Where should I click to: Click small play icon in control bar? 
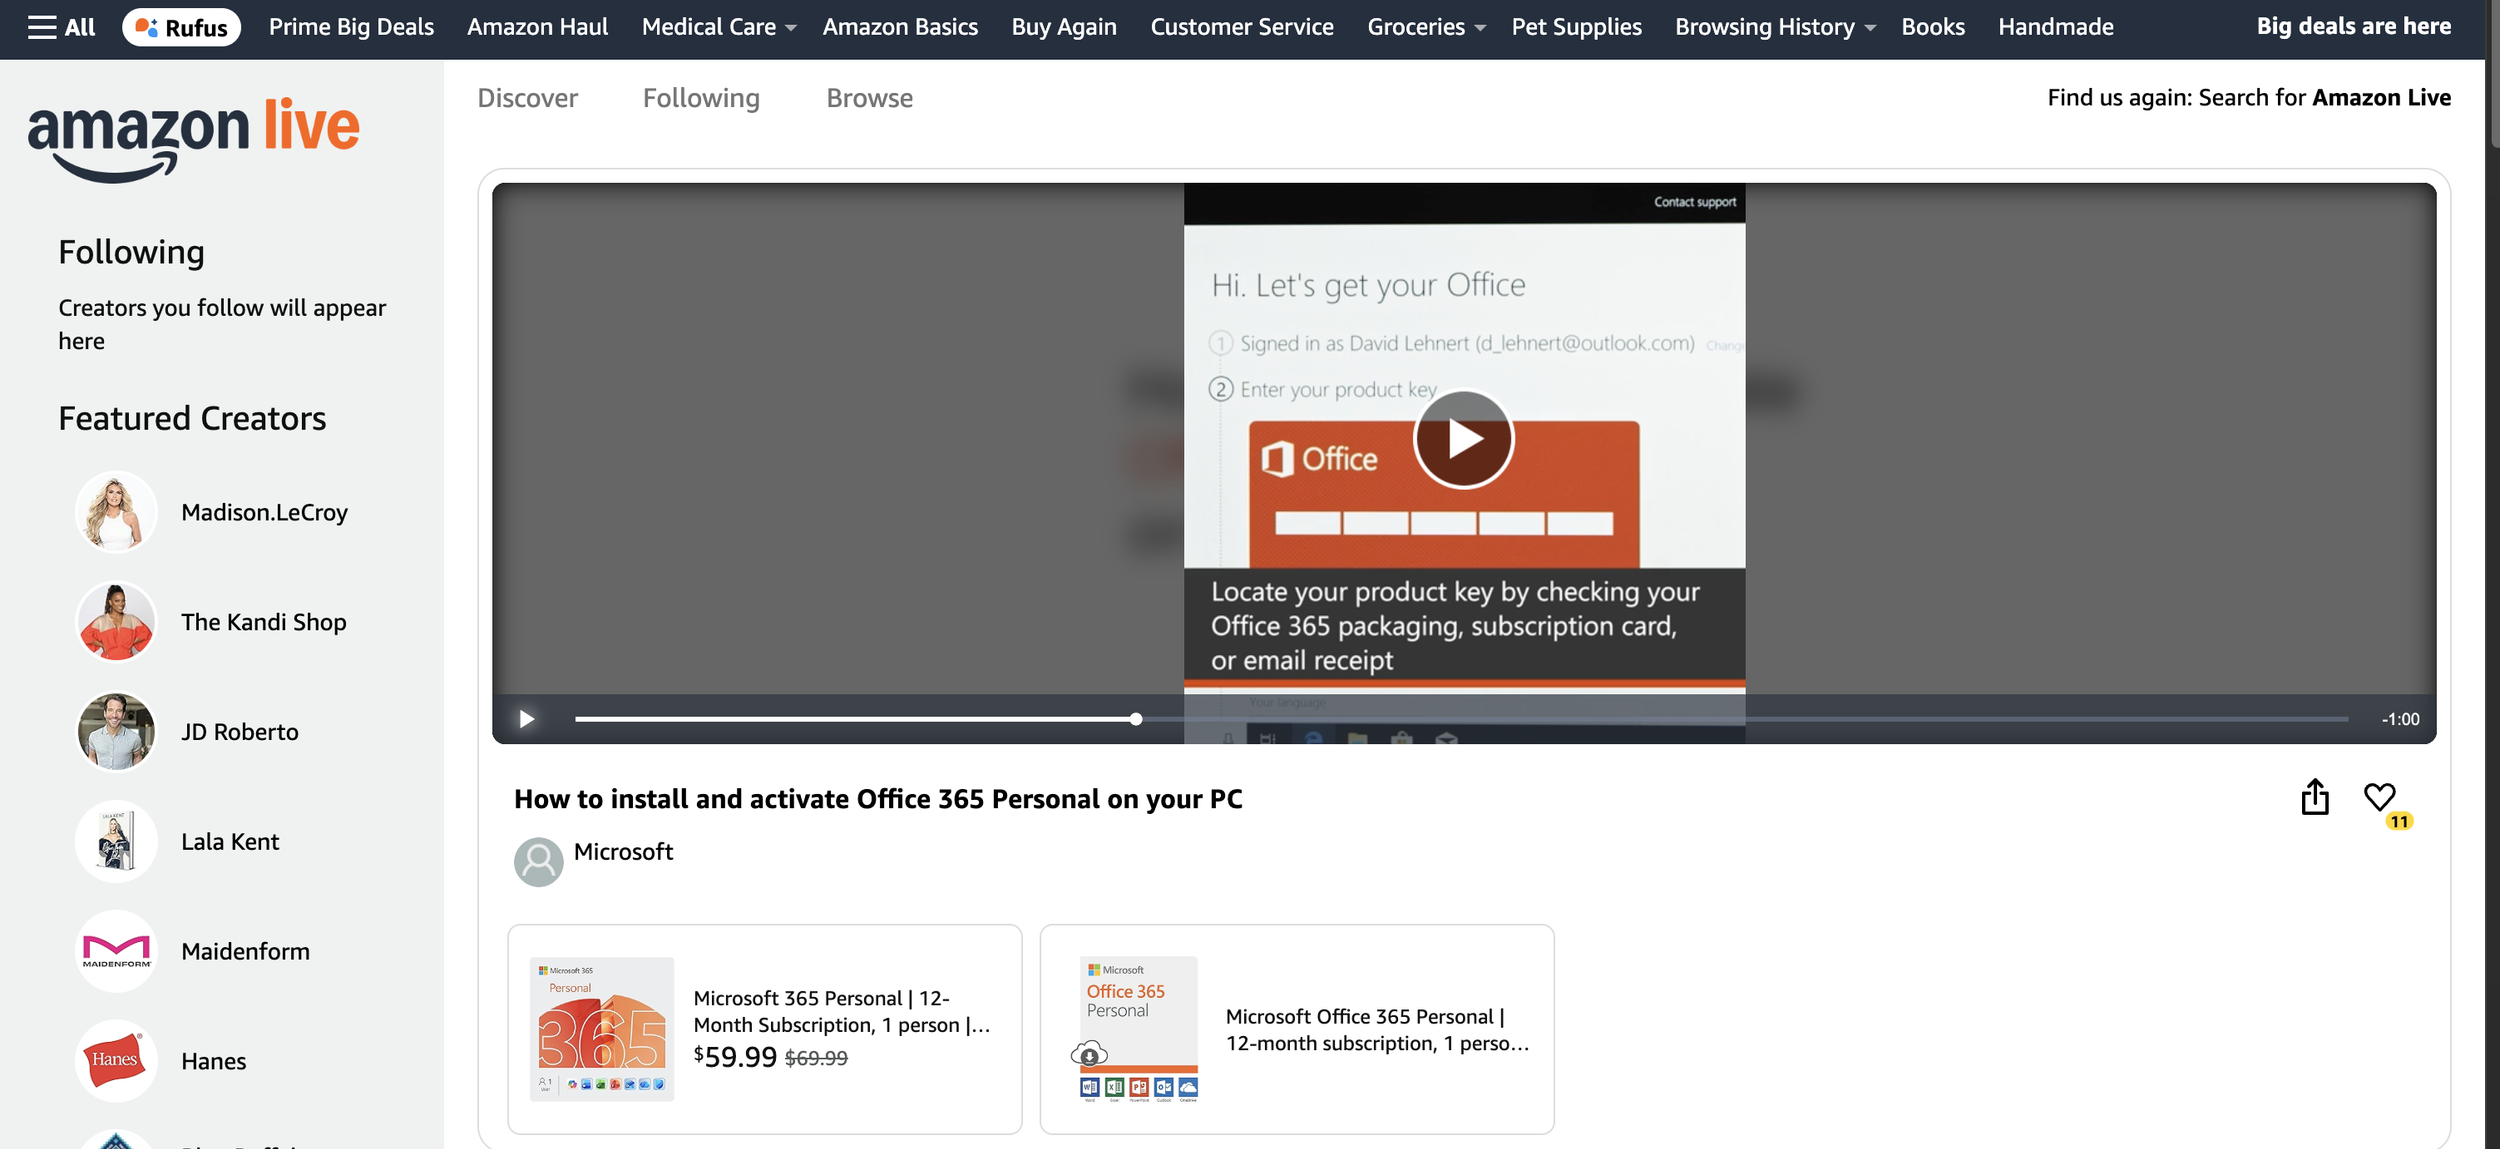[526, 719]
